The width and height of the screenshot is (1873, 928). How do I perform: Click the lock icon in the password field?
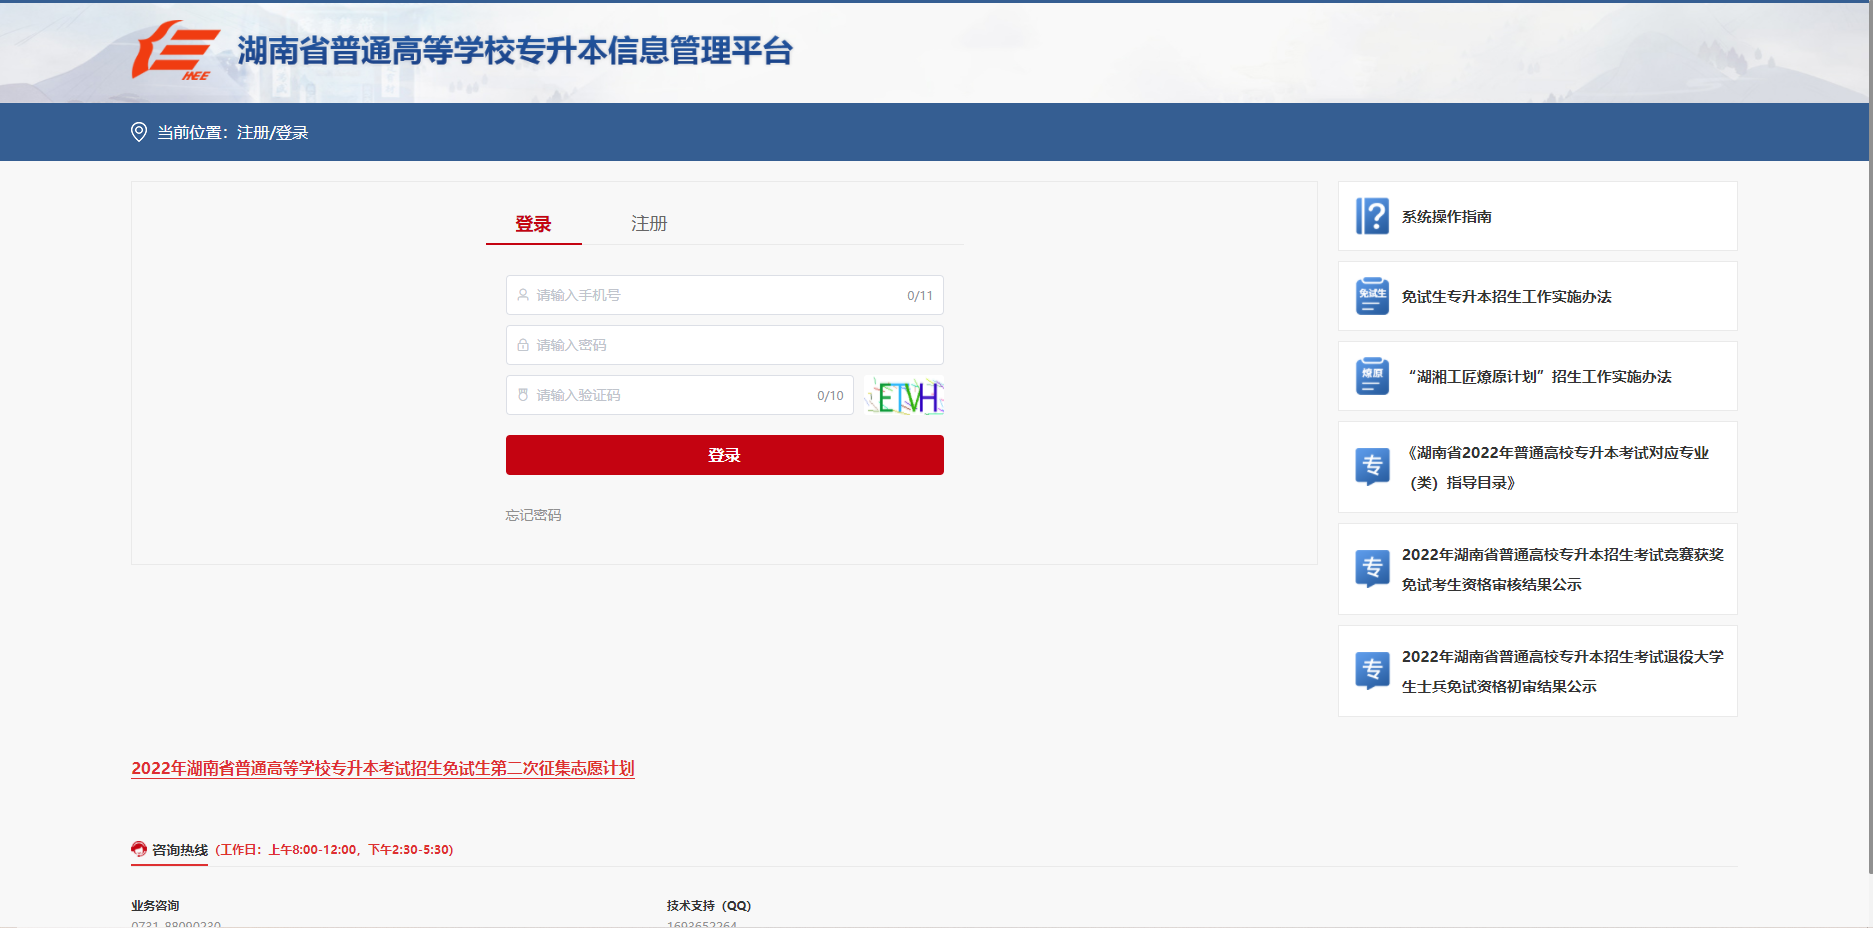(x=523, y=344)
